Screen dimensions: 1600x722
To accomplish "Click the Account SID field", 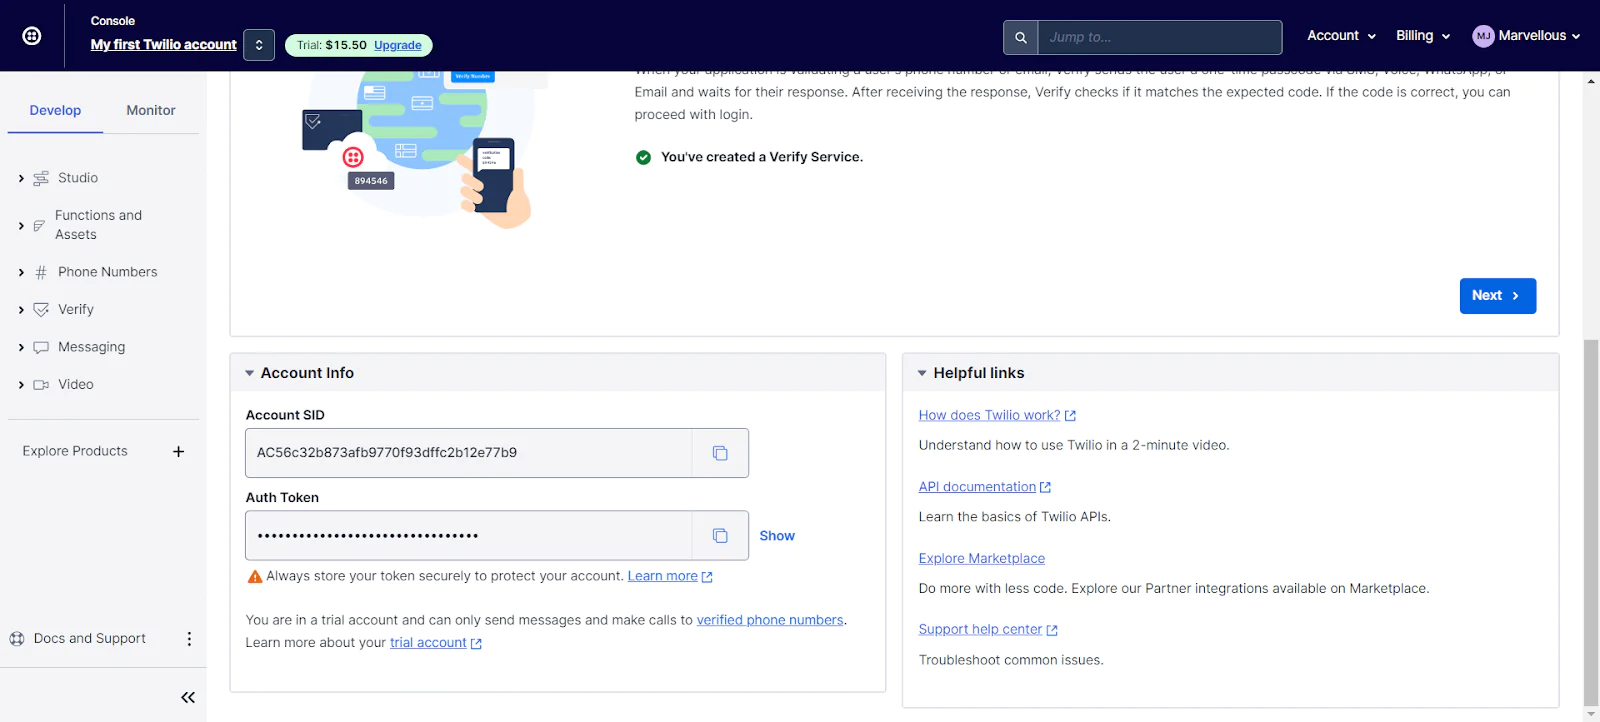I will point(468,453).
